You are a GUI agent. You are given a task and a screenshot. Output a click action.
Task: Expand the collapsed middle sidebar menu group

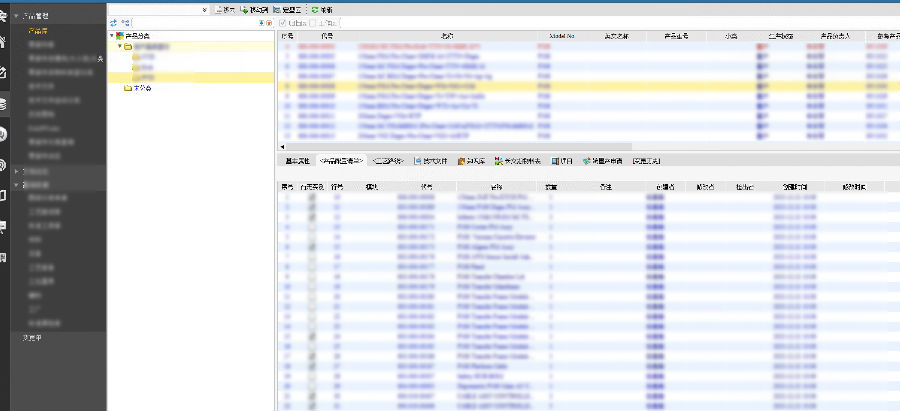pyautogui.click(x=16, y=171)
